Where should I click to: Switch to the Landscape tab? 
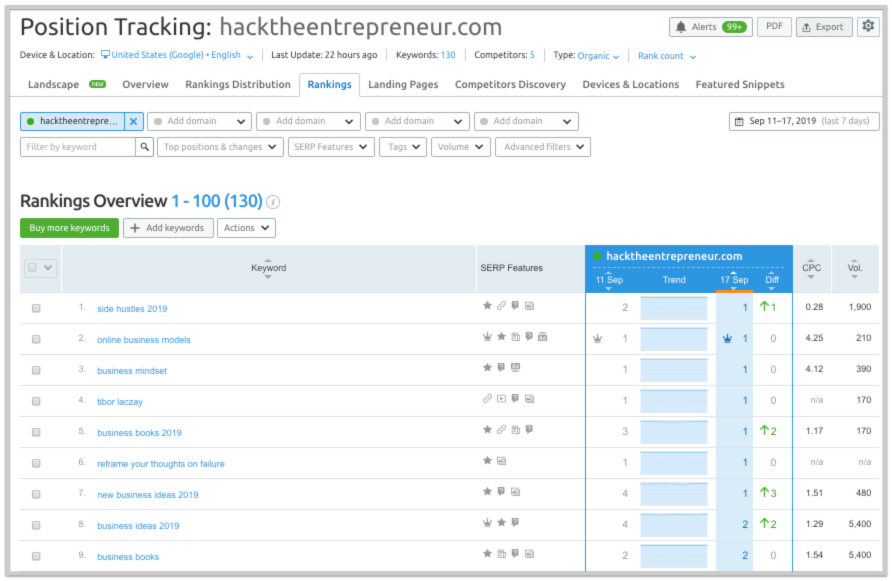click(x=53, y=84)
